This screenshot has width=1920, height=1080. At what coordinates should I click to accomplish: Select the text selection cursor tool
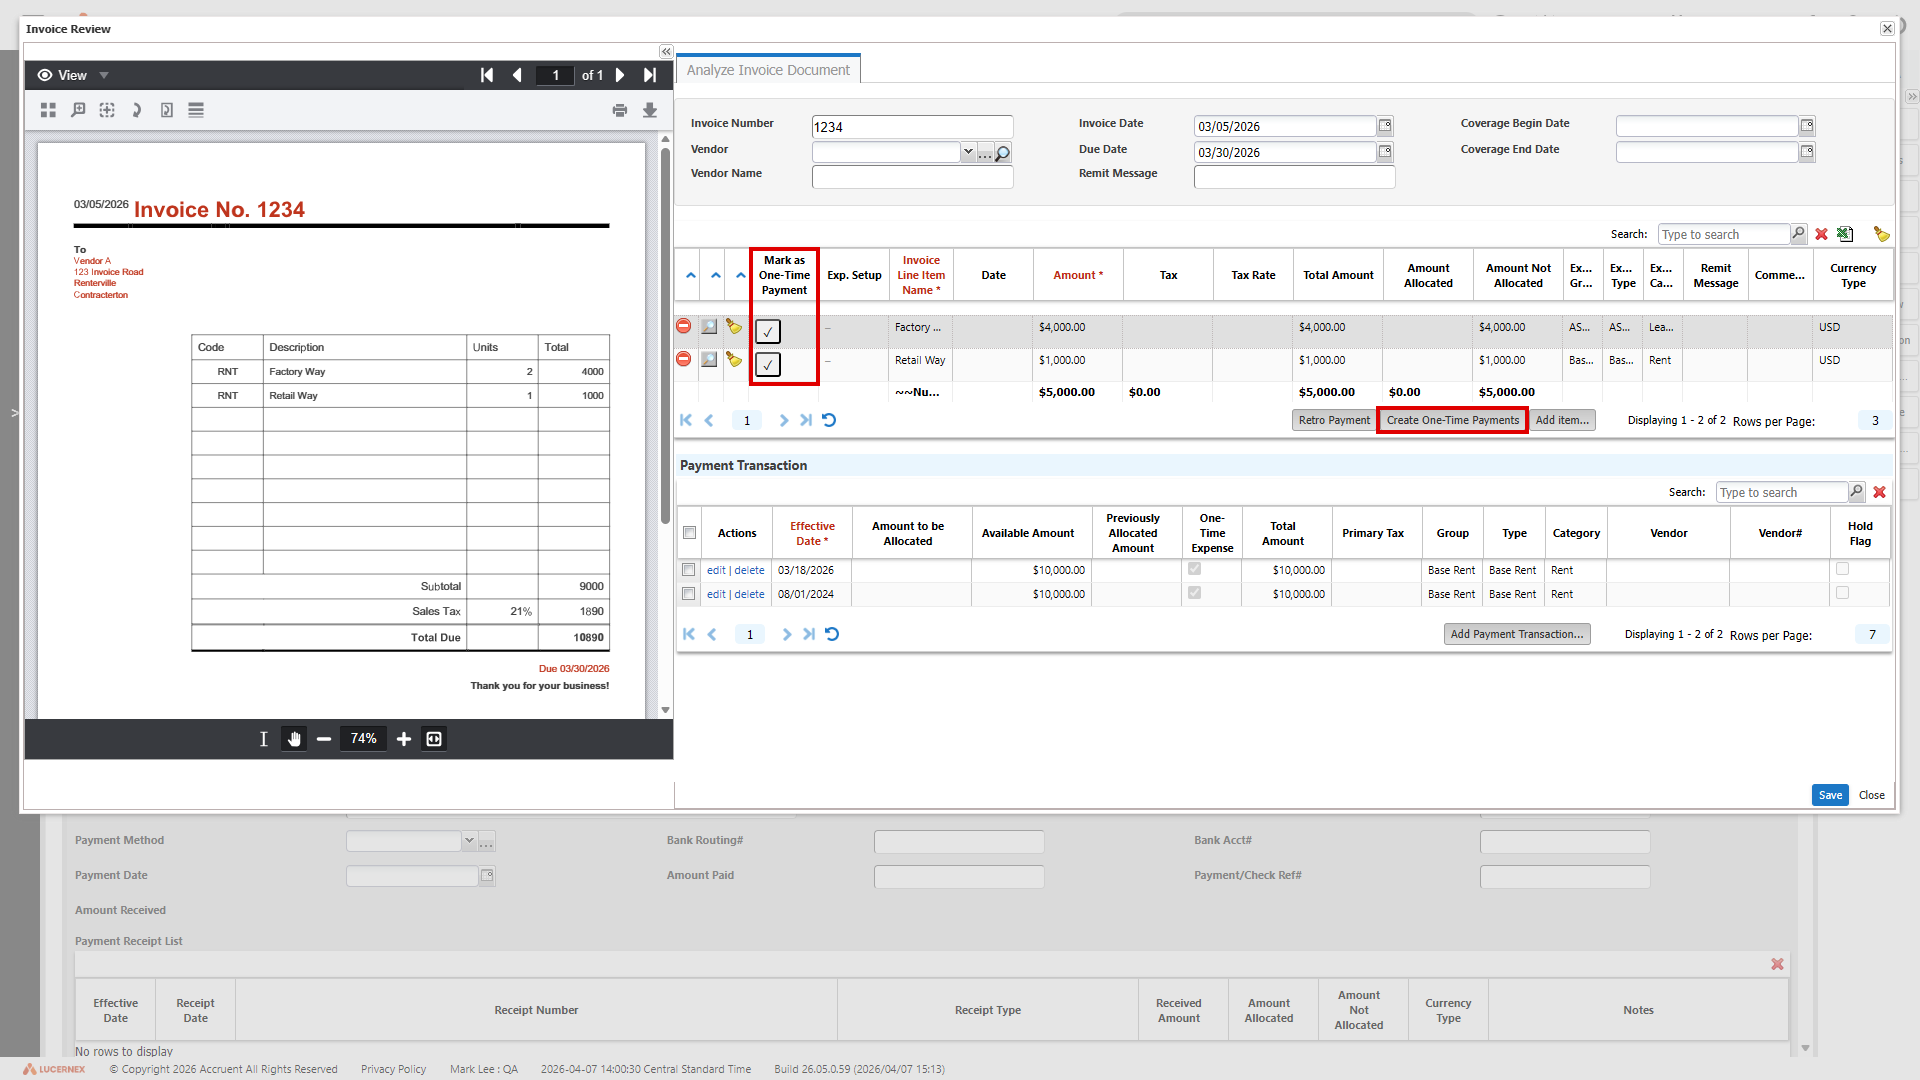pyautogui.click(x=264, y=739)
